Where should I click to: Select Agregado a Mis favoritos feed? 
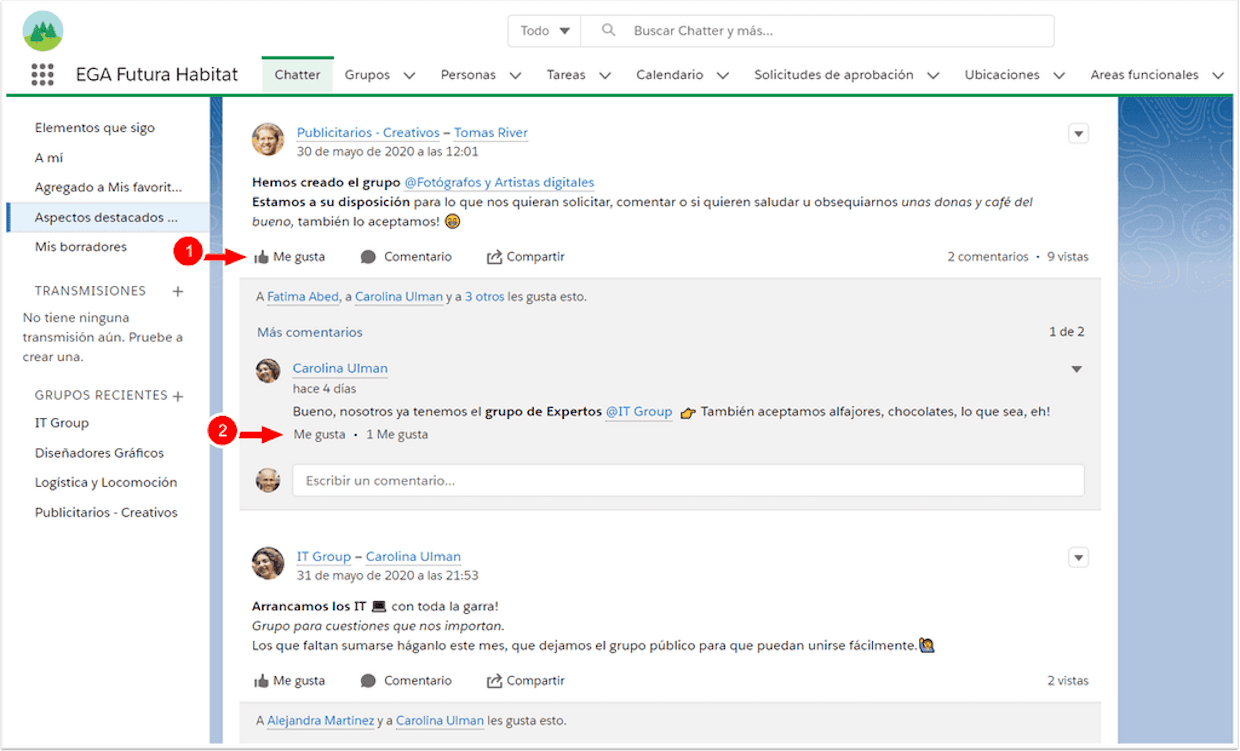tap(108, 187)
